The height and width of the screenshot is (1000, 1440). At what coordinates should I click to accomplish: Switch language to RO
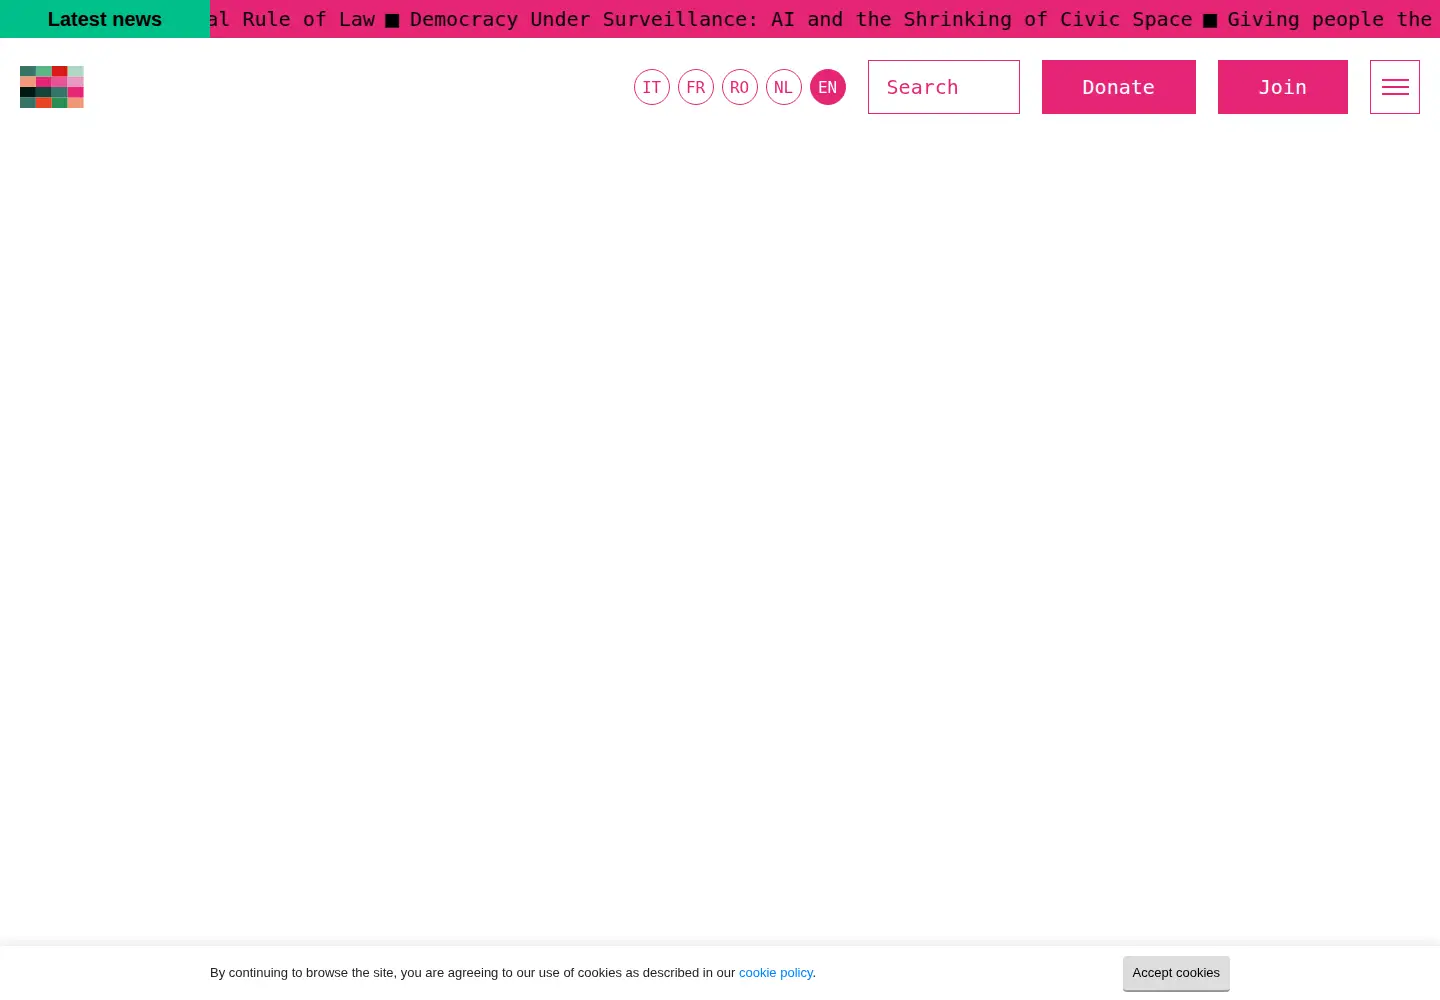(740, 87)
